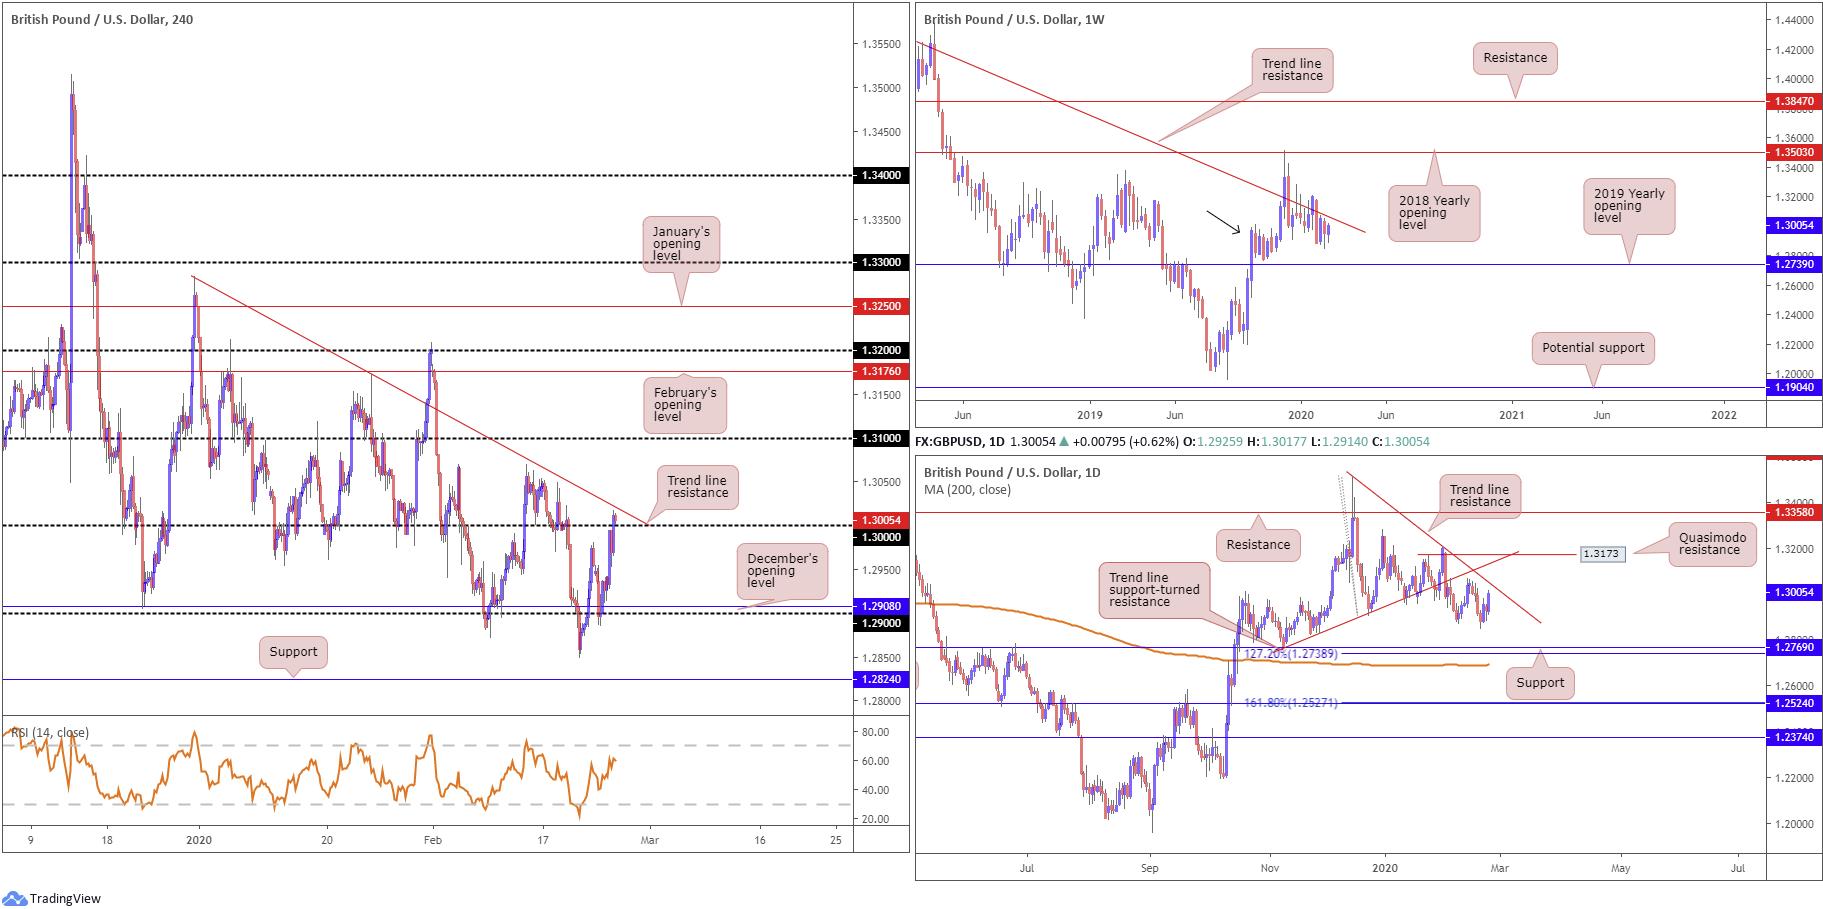Select the 1.32000 price label
Screen dimensions: 1823x909
pyautogui.click(x=881, y=350)
